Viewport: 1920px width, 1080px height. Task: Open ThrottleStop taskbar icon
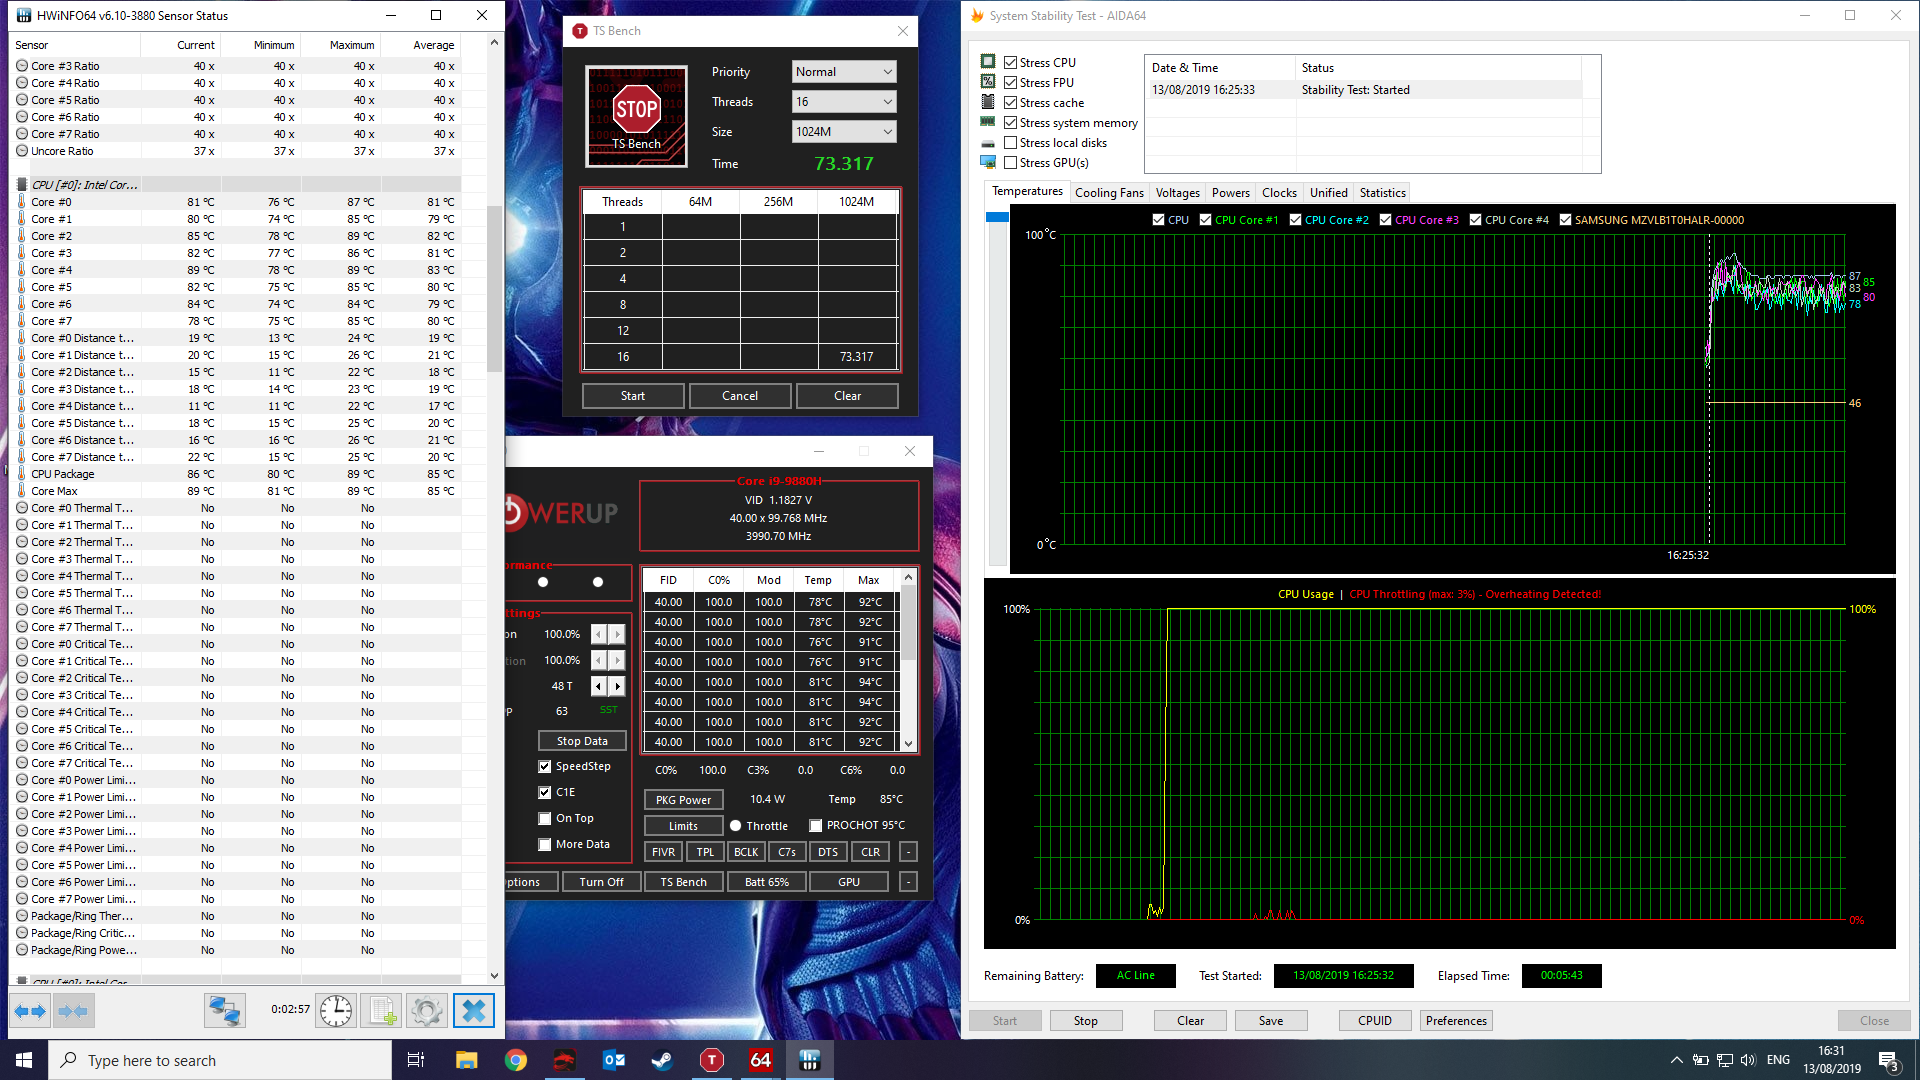(712, 1060)
